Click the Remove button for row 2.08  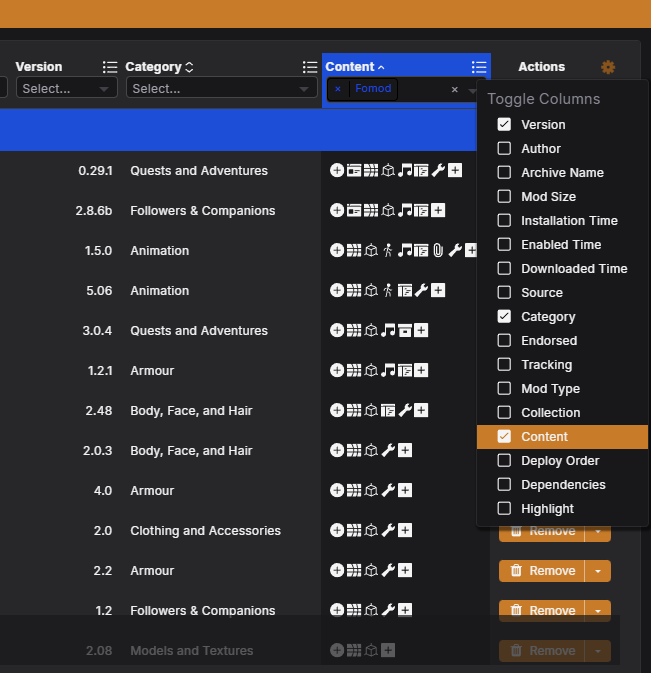(x=542, y=651)
